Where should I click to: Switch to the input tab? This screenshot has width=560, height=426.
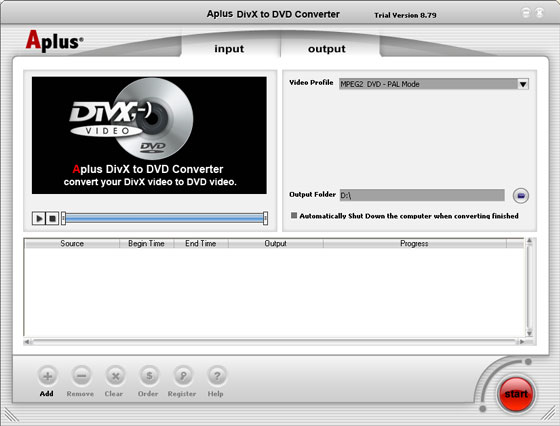[229, 49]
